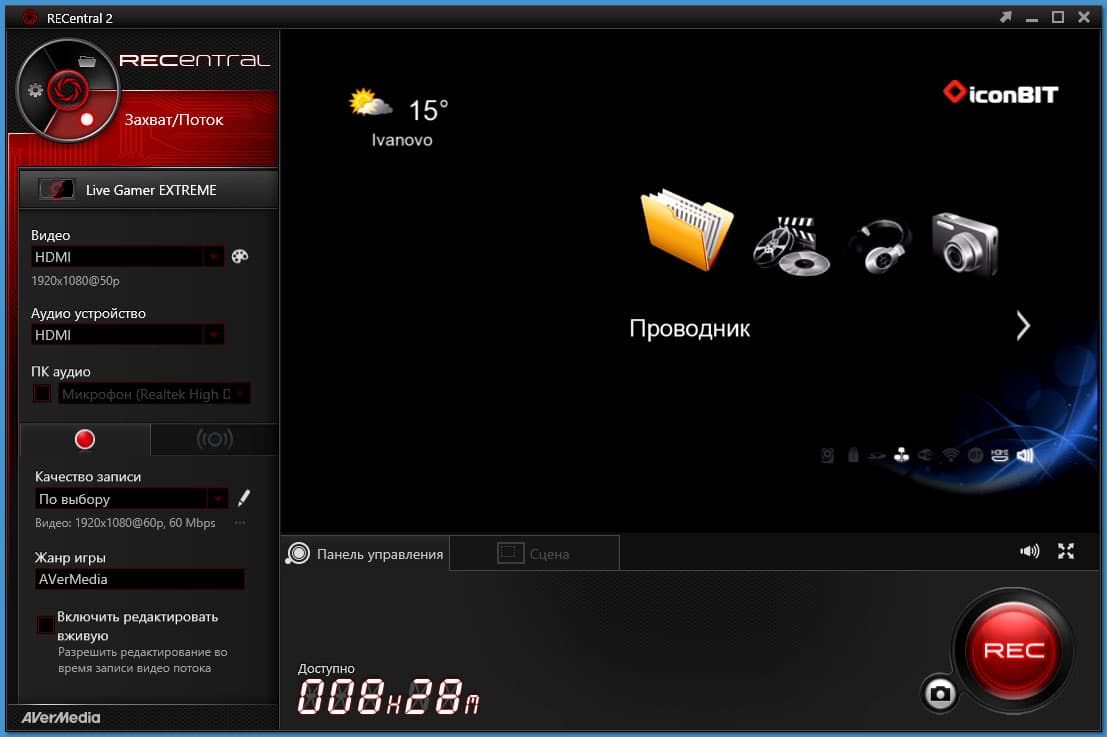
Task: Minimize the RECentral 2 window
Action: (1031, 18)
